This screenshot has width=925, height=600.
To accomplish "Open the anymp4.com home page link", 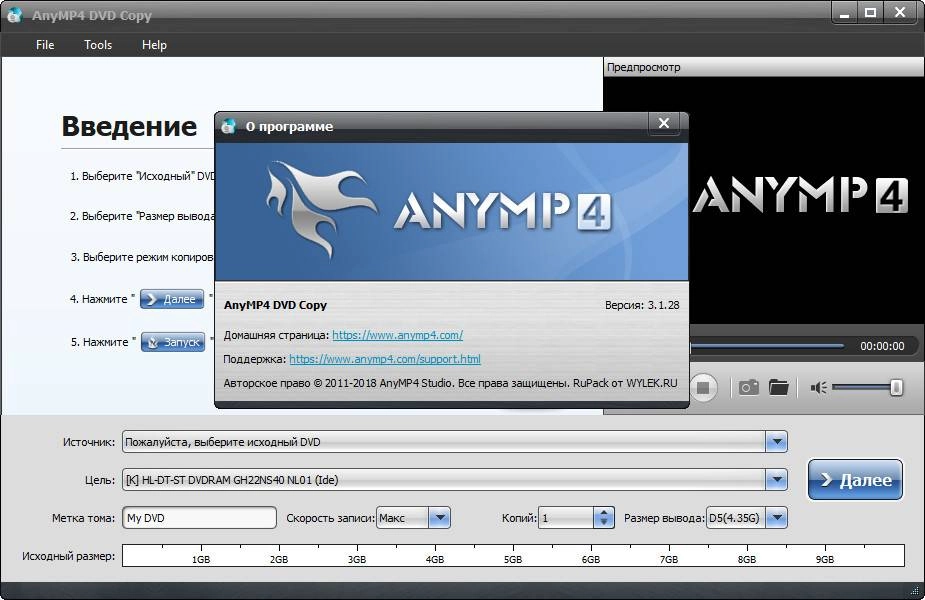I will (x=398, y=335).
